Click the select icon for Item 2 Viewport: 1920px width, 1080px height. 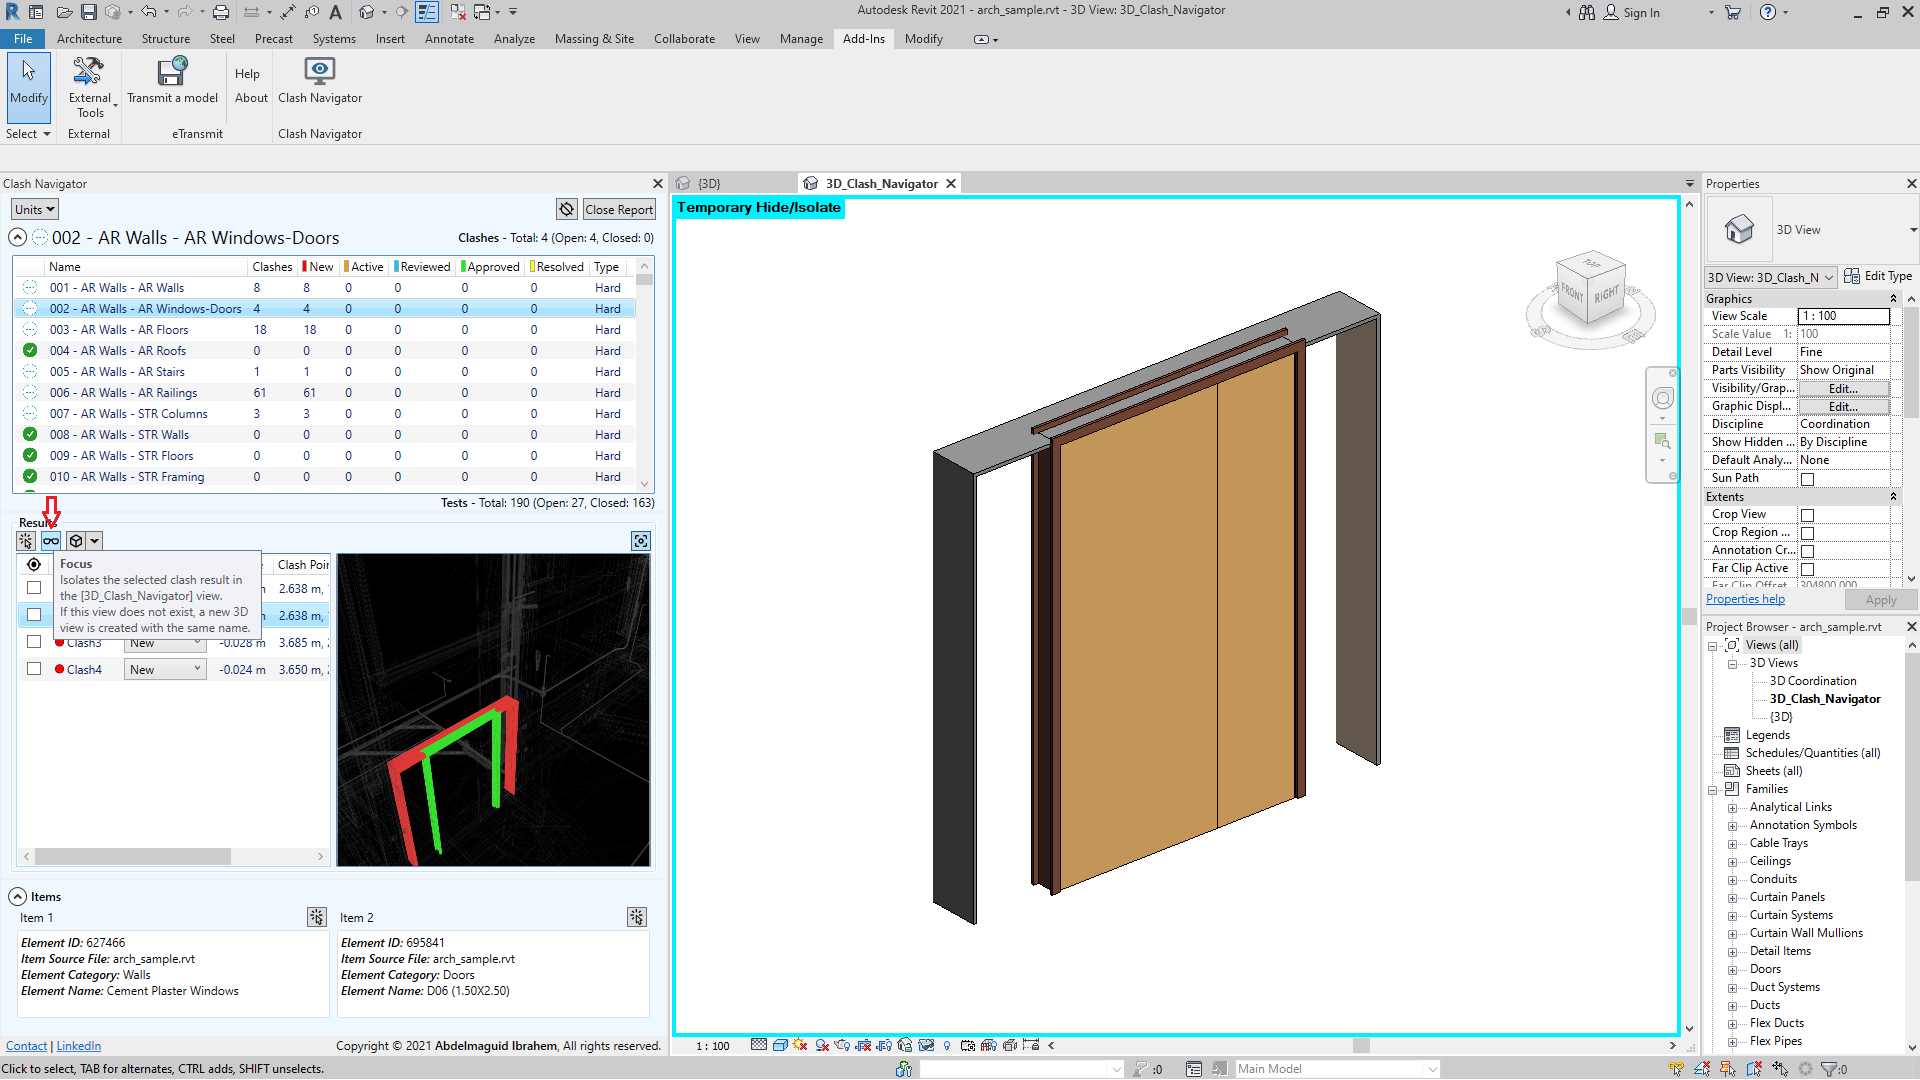pyautogui.click(x=637, y=917)
